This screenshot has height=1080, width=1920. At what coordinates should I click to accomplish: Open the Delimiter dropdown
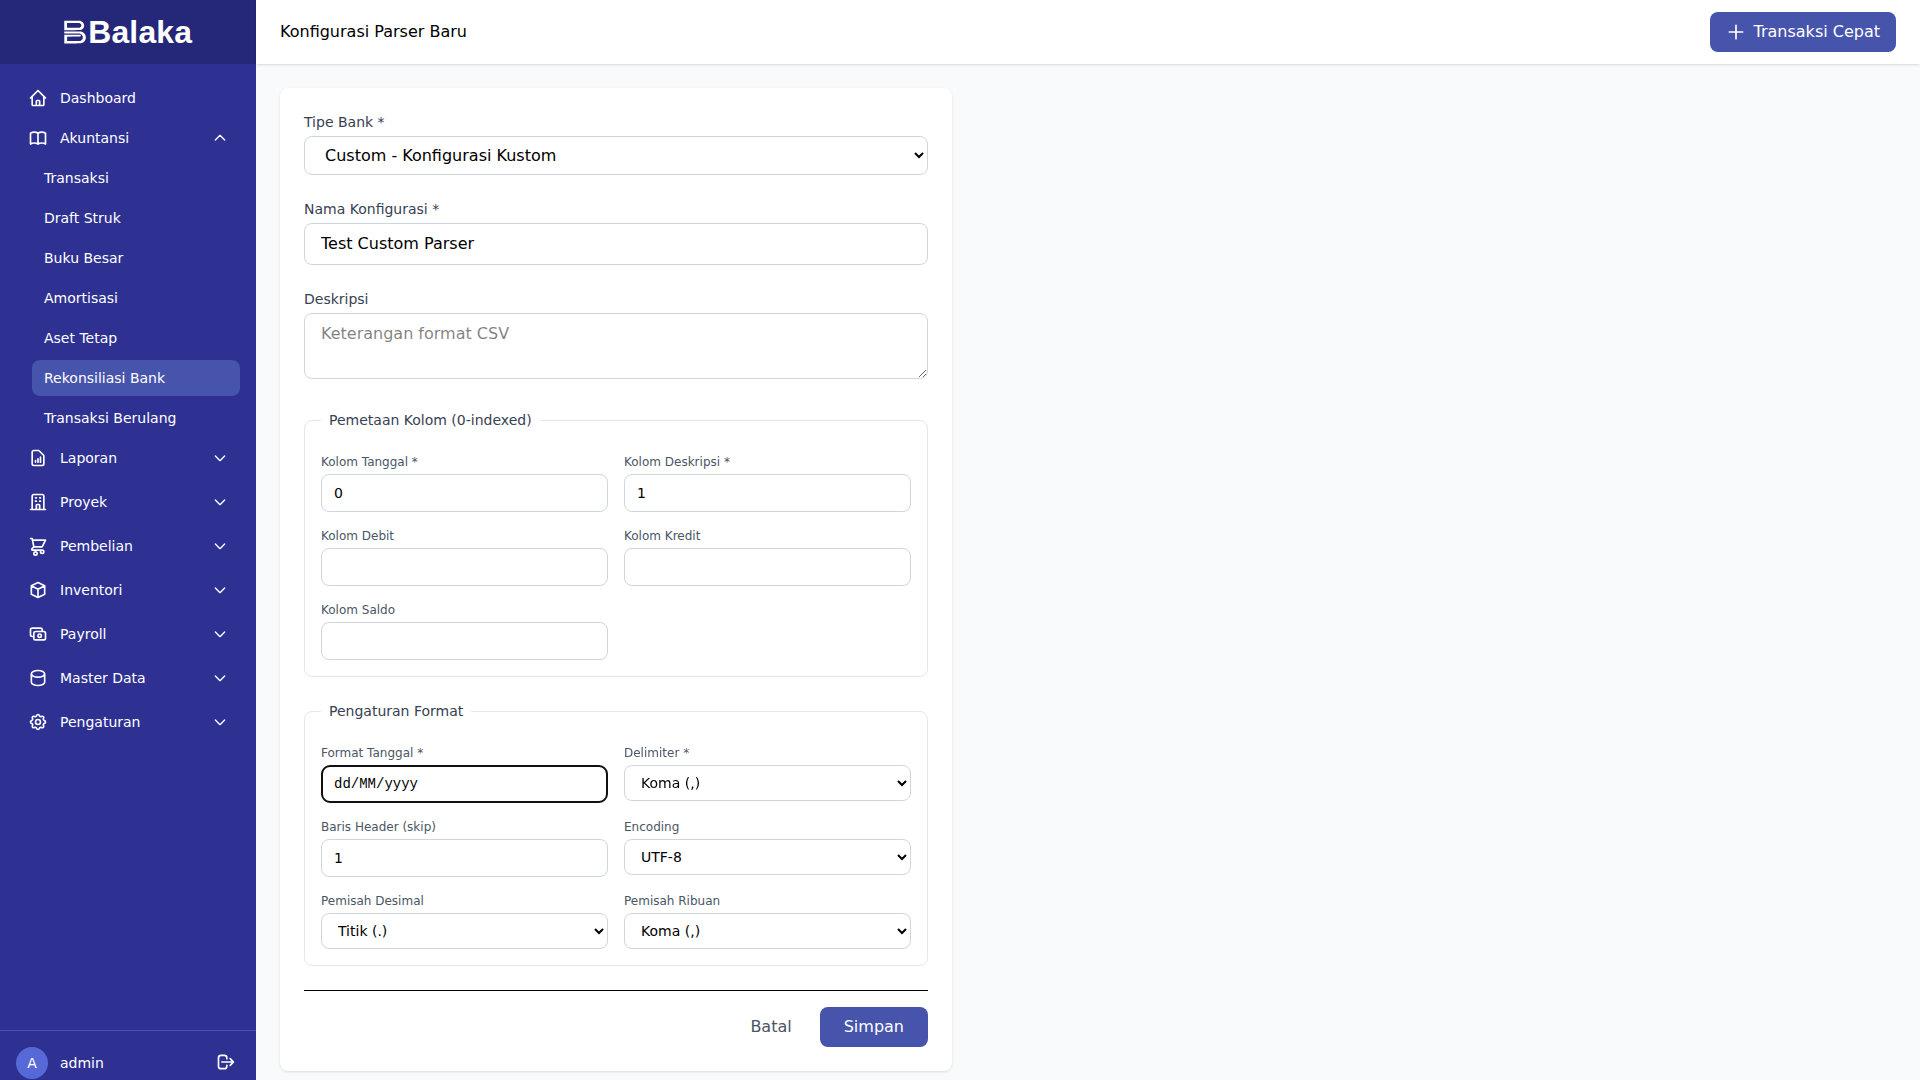click(766, 783)
